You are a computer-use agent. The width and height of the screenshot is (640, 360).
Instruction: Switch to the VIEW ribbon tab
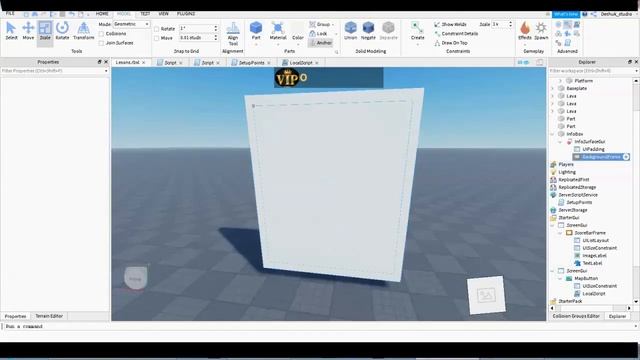pyautogui.click(x=163, y=13)
